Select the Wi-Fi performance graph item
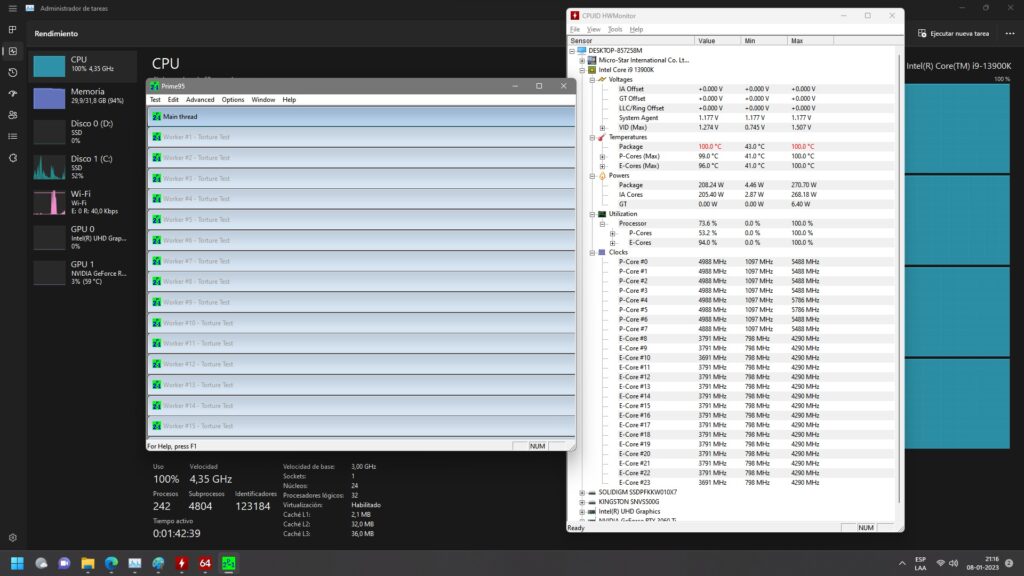Viewport: 1024px width, 576px height. tap(84, 200)
